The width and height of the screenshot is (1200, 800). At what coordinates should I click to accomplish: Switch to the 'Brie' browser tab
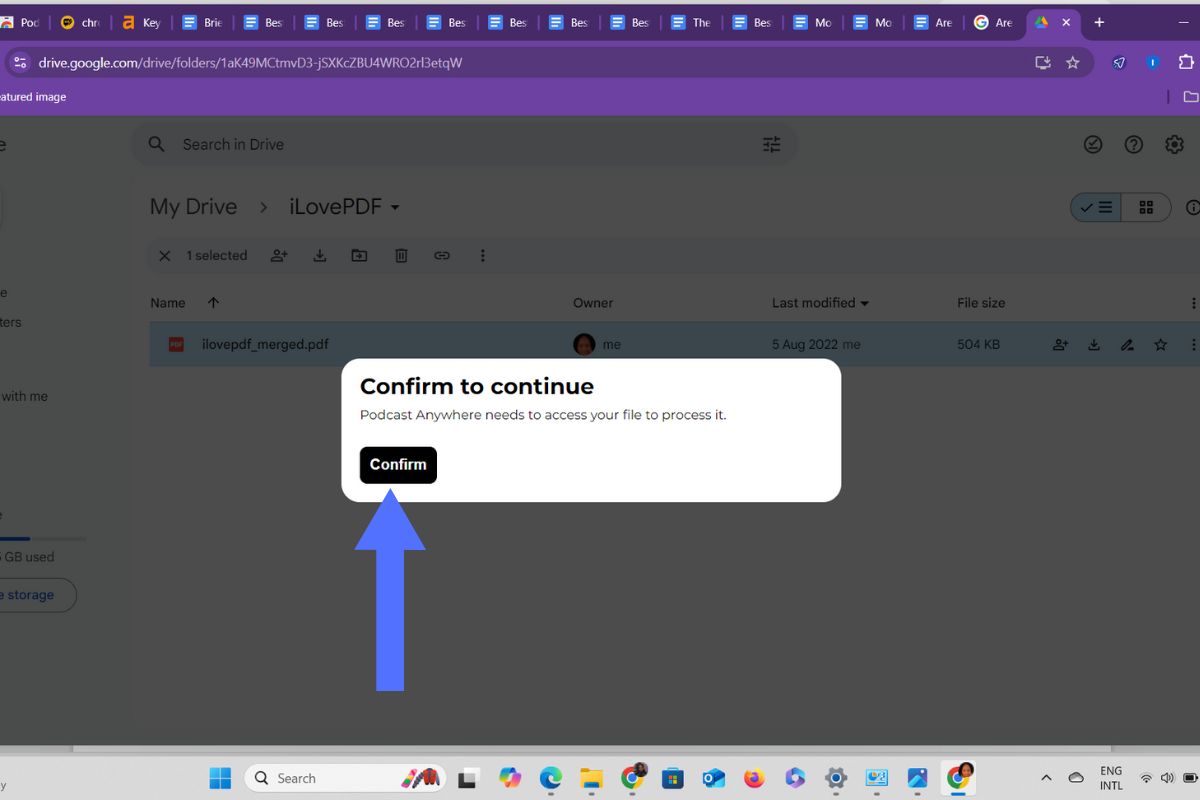[202, 22]
